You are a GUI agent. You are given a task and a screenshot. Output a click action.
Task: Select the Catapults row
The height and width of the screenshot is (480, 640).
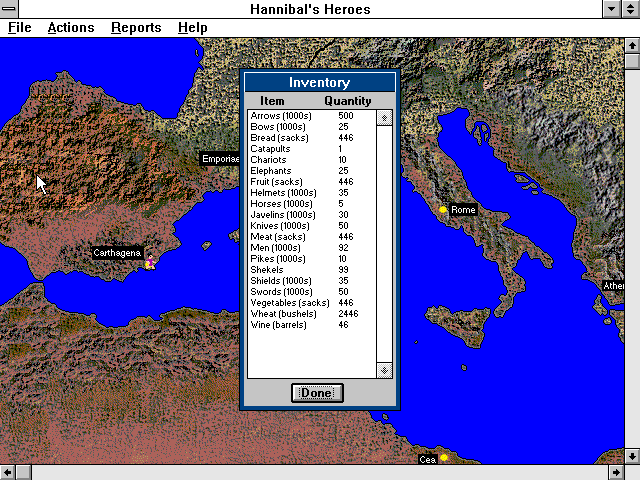pyautogui.click(x=311, y=149)
